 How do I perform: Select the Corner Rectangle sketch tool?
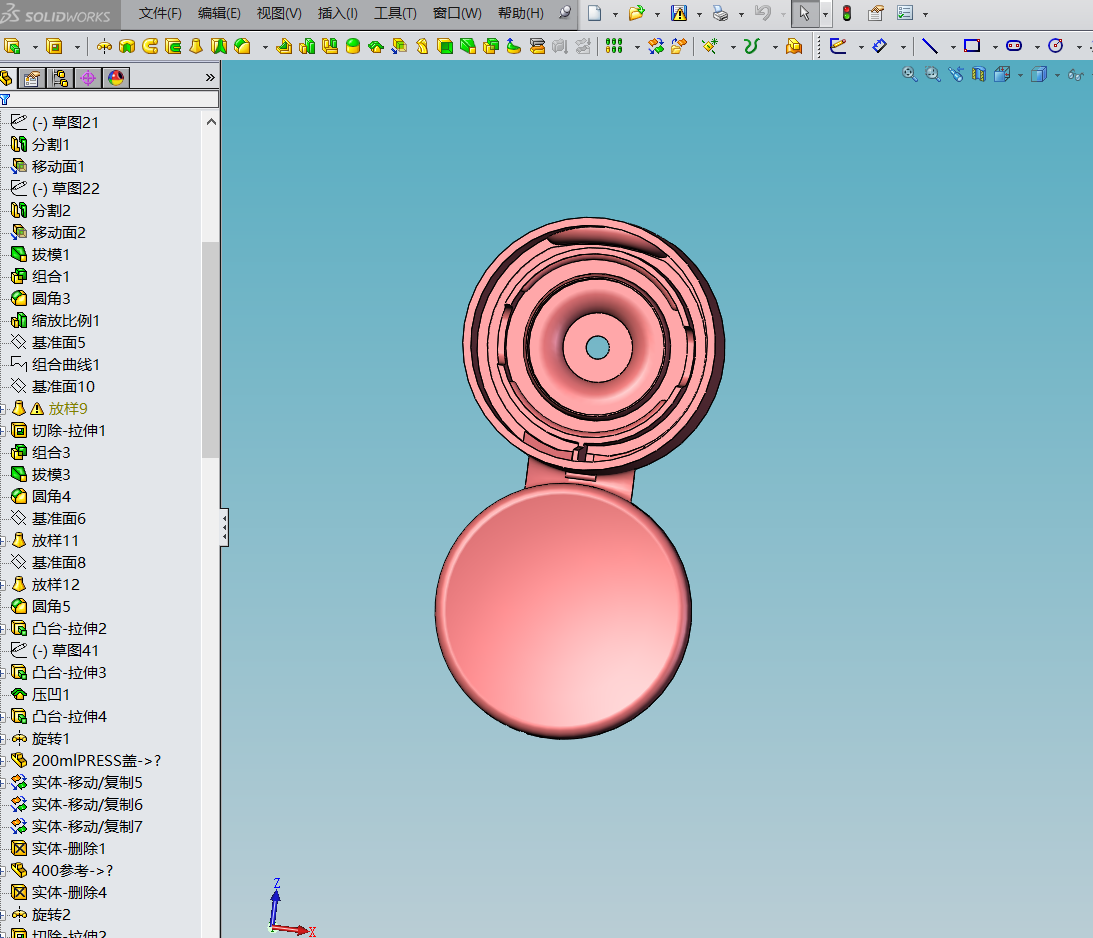pyautogui.click(x=972, y=47)
